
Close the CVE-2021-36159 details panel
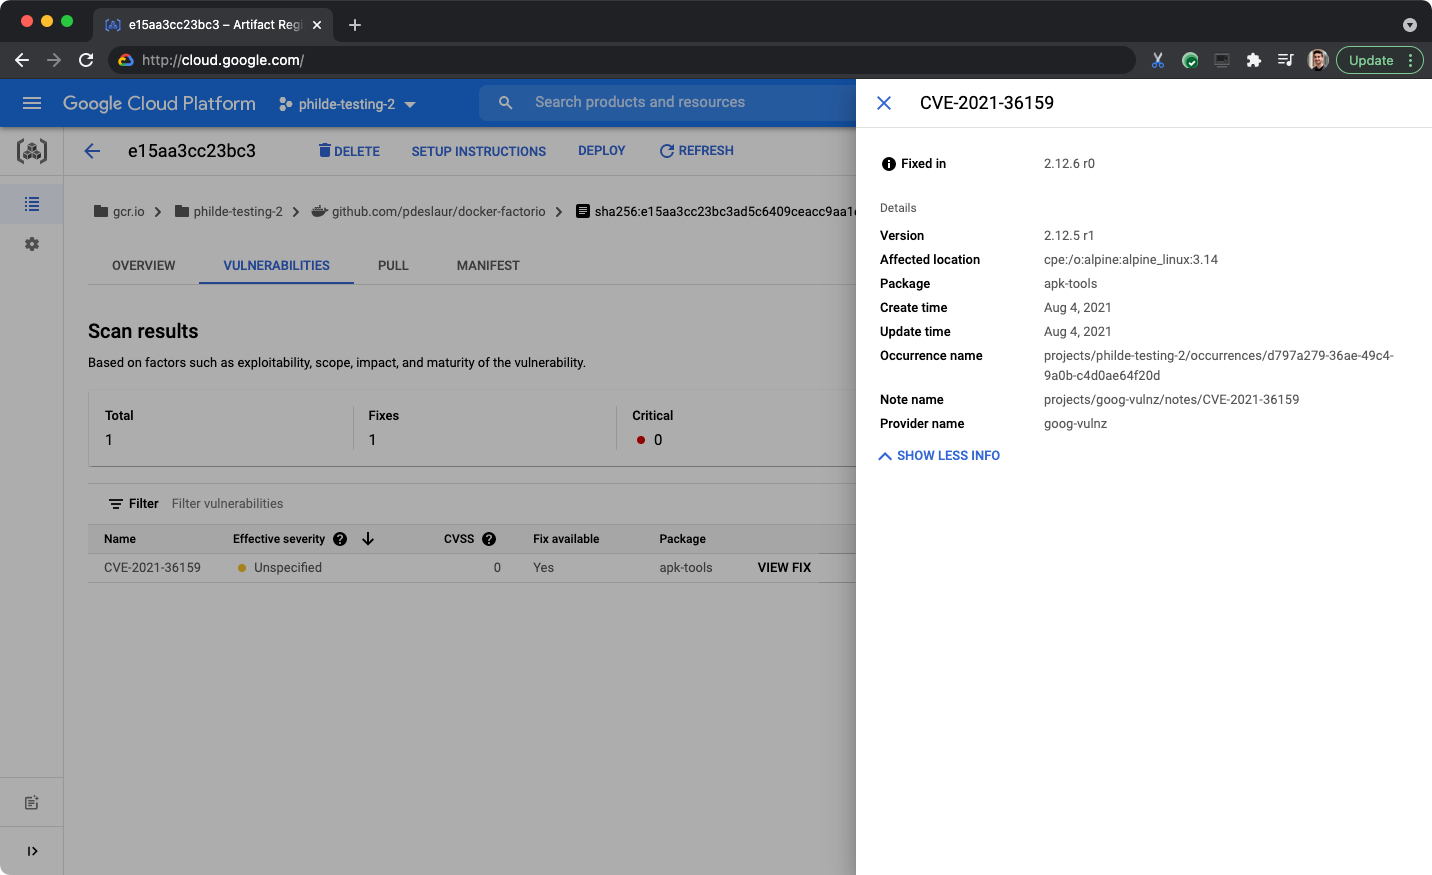coord(884,103)
